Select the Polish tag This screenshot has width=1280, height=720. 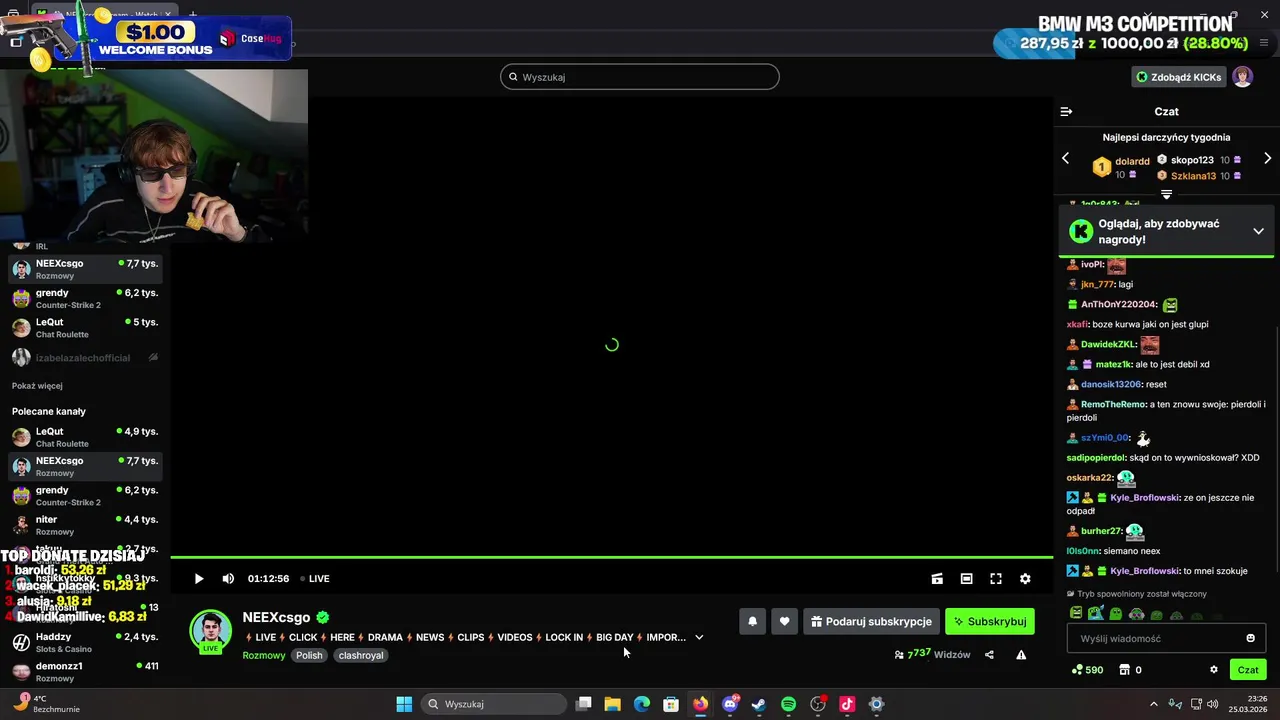click(309, 655)
